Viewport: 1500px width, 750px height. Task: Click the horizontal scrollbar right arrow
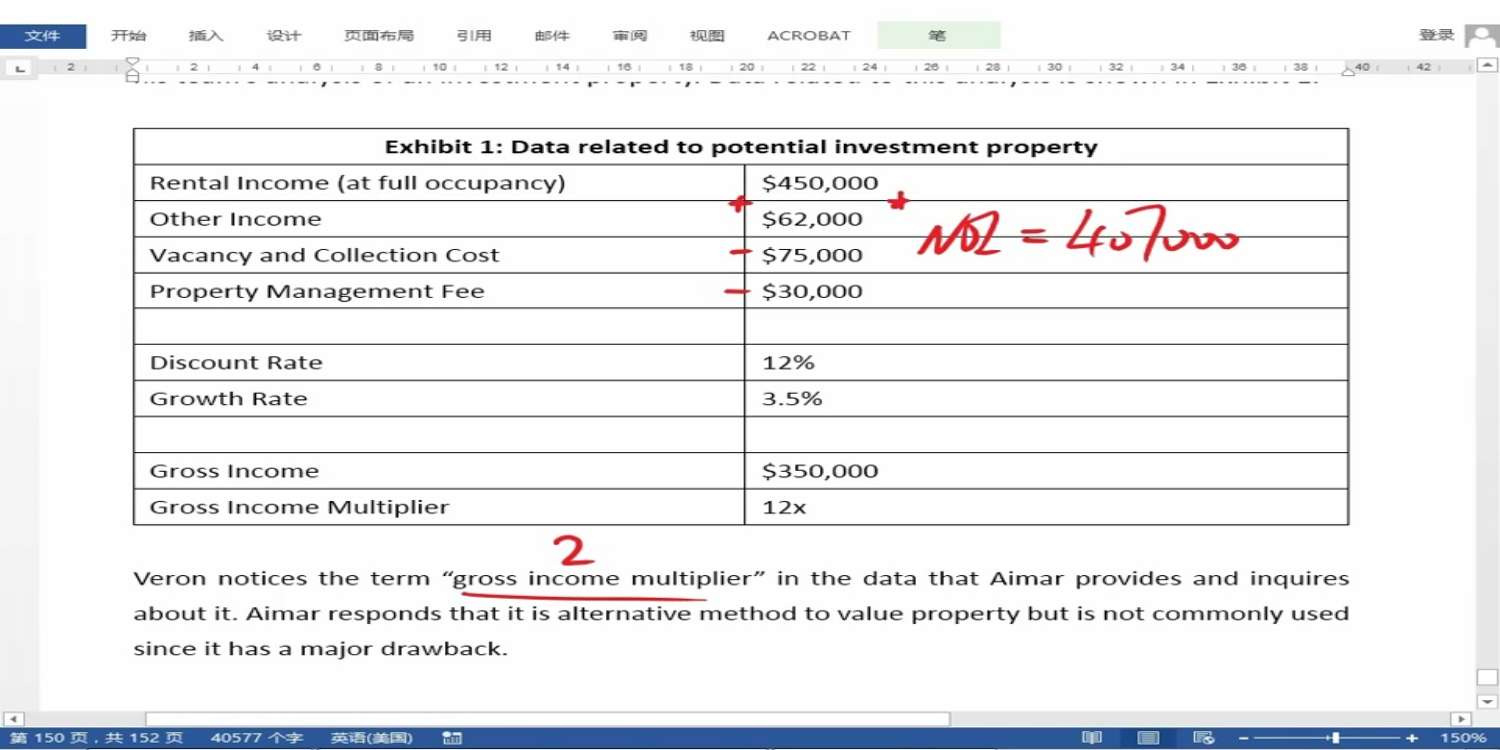(x=1461, y=719)
